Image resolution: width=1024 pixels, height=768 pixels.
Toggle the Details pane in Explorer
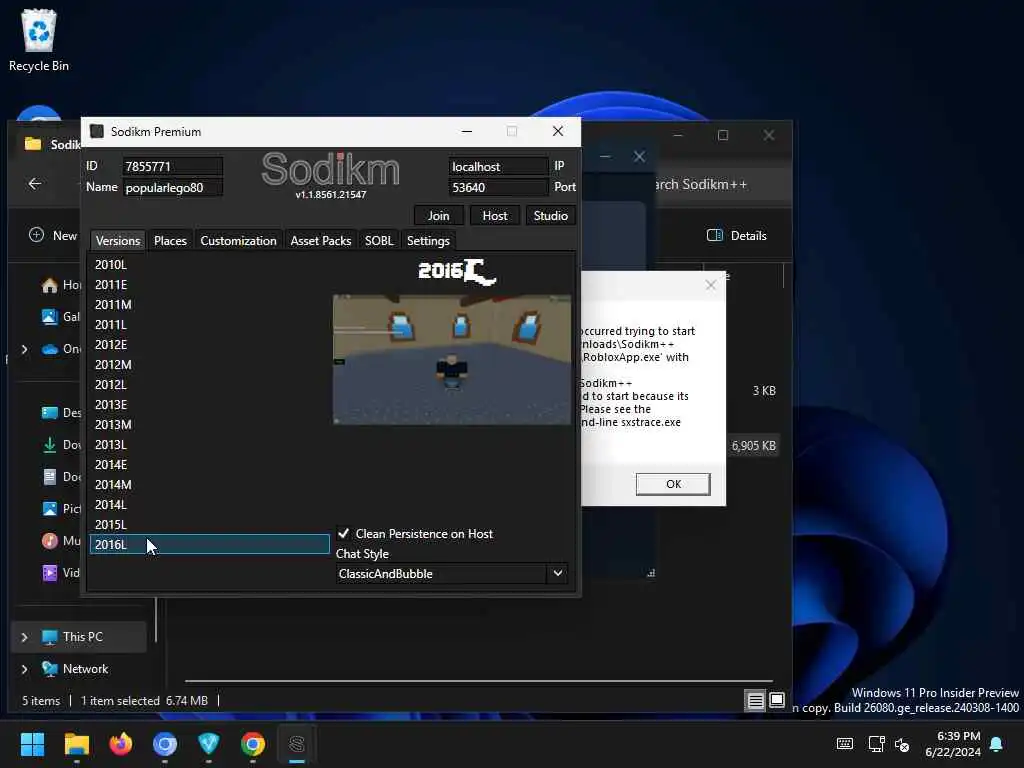click(737, 235)
